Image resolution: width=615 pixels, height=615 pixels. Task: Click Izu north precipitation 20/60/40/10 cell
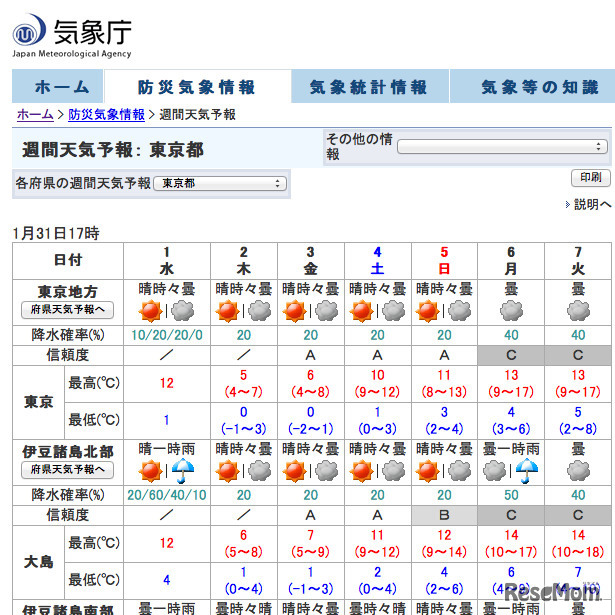pos(167,495)
